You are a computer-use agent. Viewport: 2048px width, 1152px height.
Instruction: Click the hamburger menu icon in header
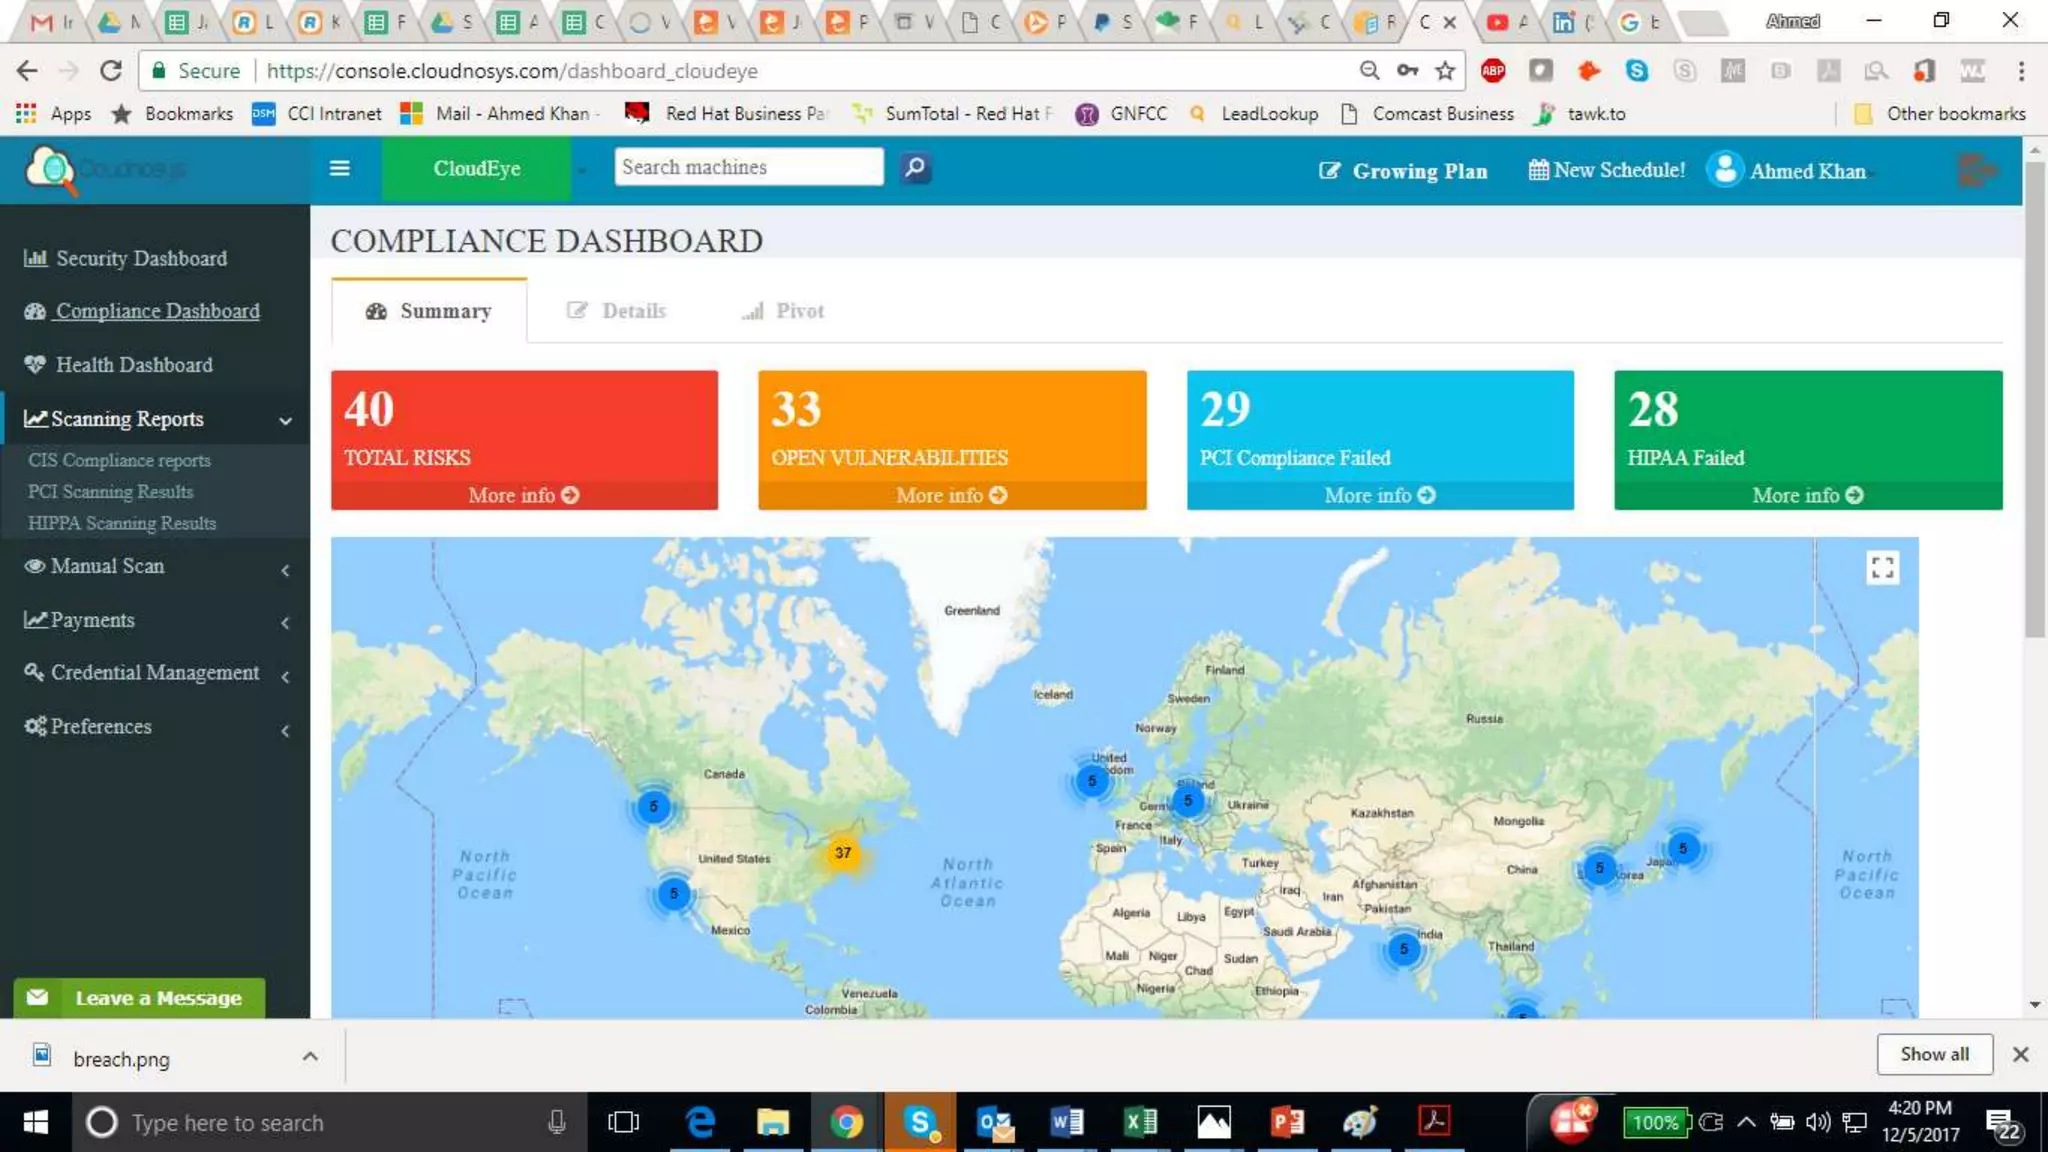339,168
